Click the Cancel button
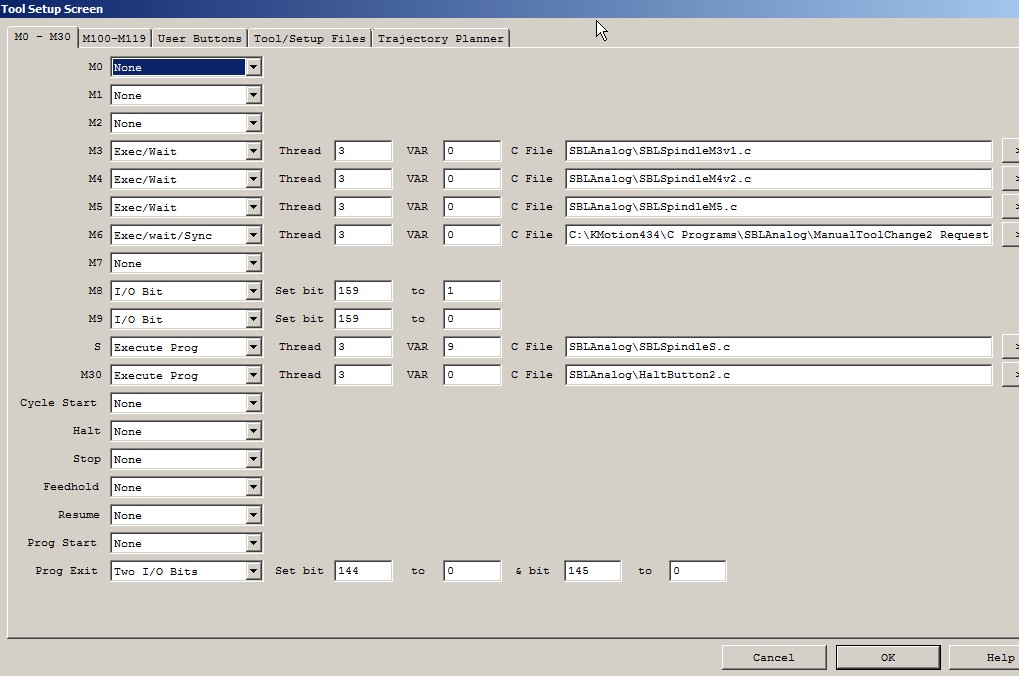 pyautogui.click(x=773, y=657)
